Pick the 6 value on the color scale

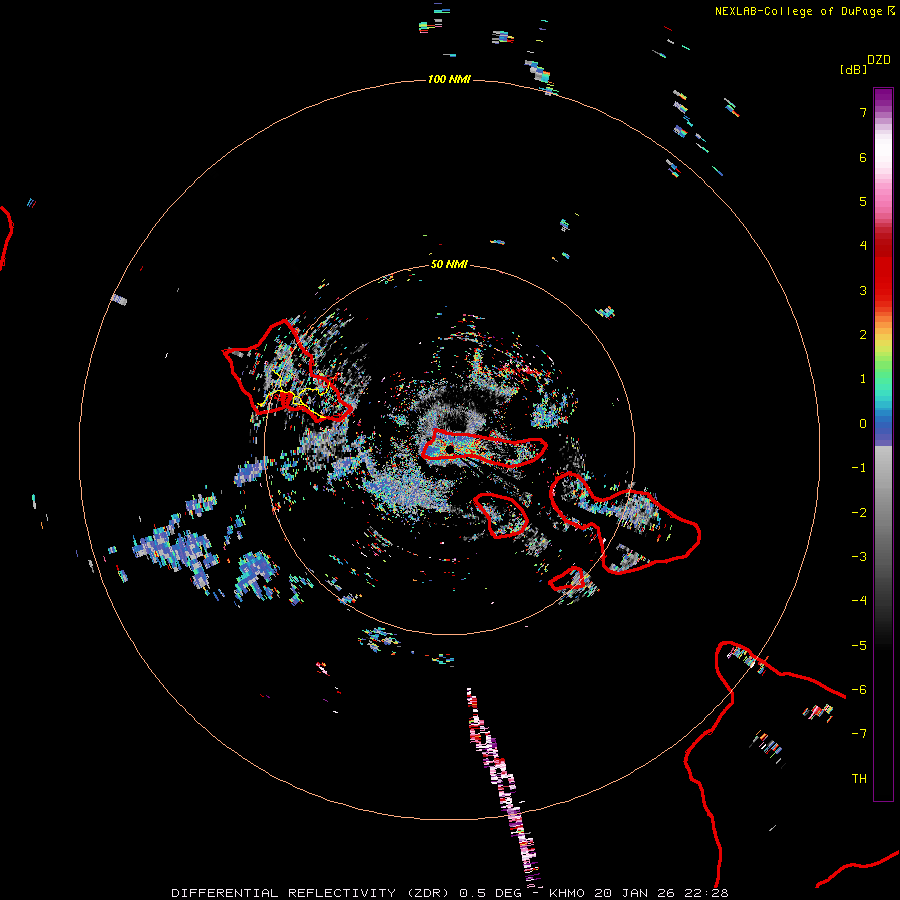863,157
